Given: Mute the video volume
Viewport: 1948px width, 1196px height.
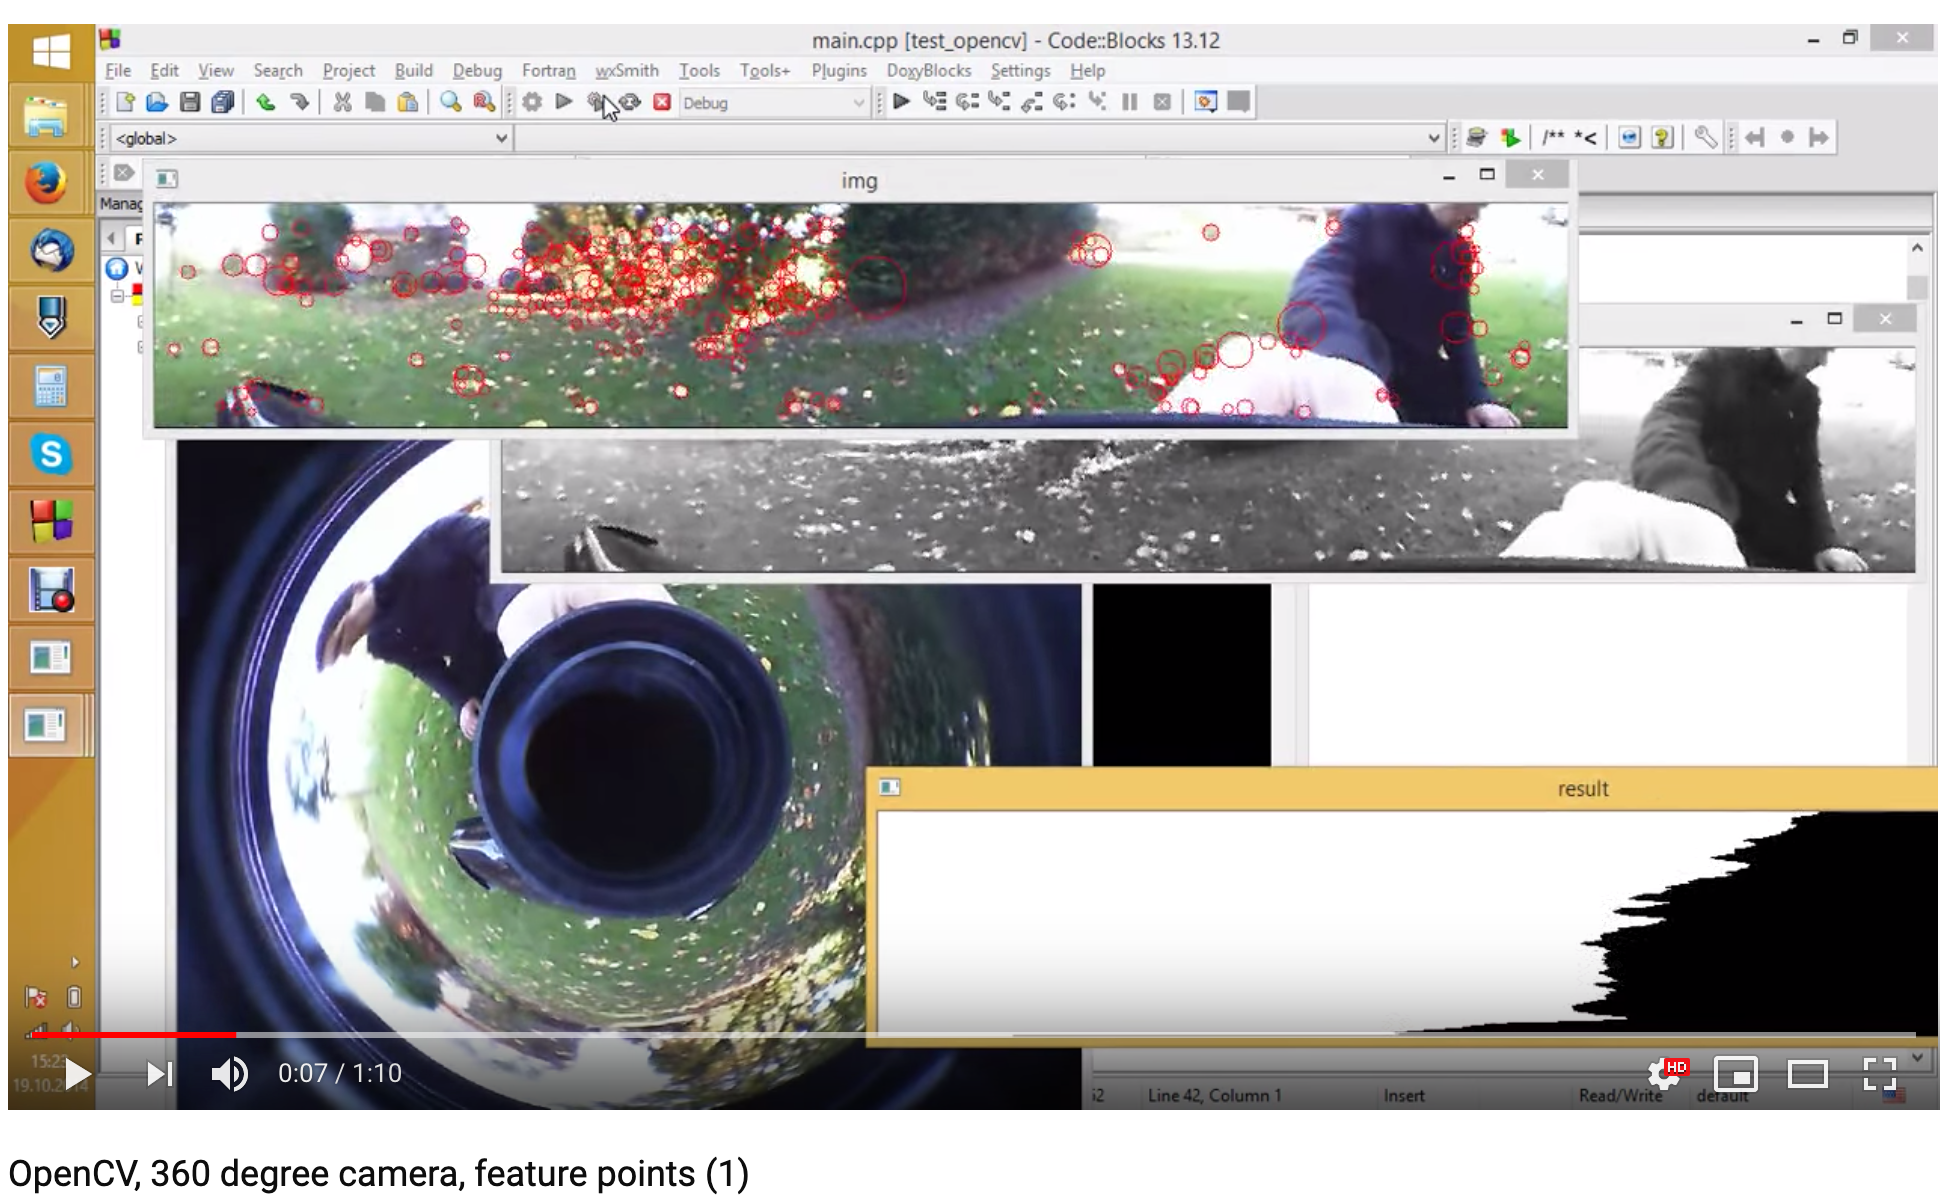Looking at the screenshot, I should coord(229,1074).
